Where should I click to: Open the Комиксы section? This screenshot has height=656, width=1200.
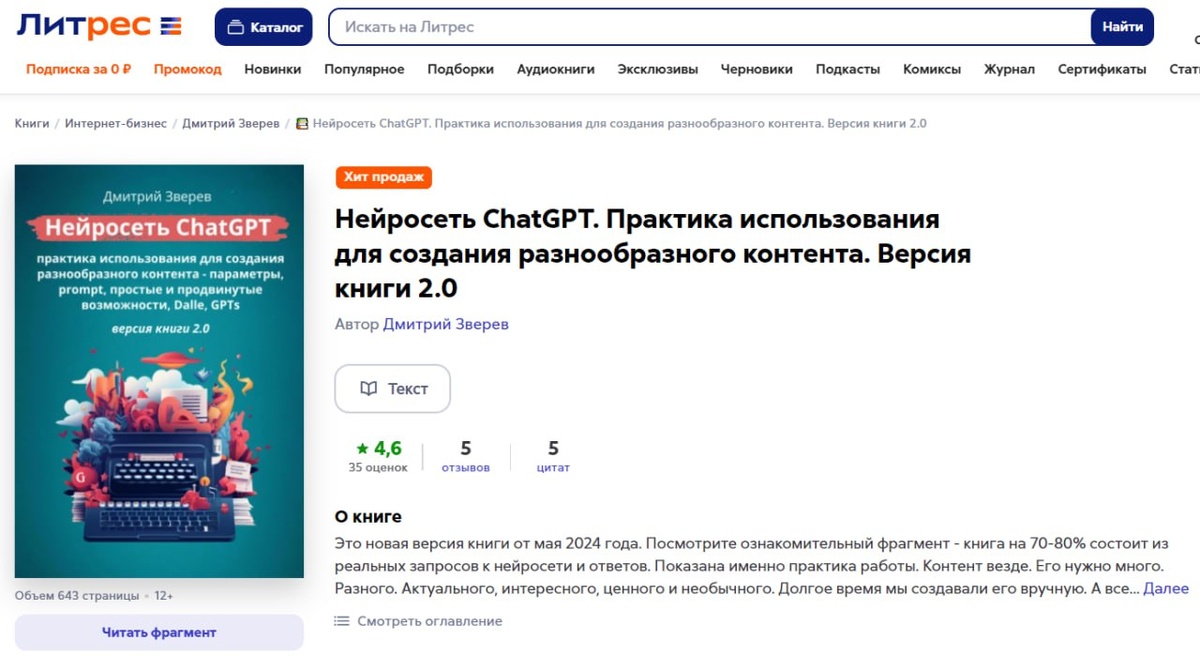pyautogui.click(x=932, y=69)
